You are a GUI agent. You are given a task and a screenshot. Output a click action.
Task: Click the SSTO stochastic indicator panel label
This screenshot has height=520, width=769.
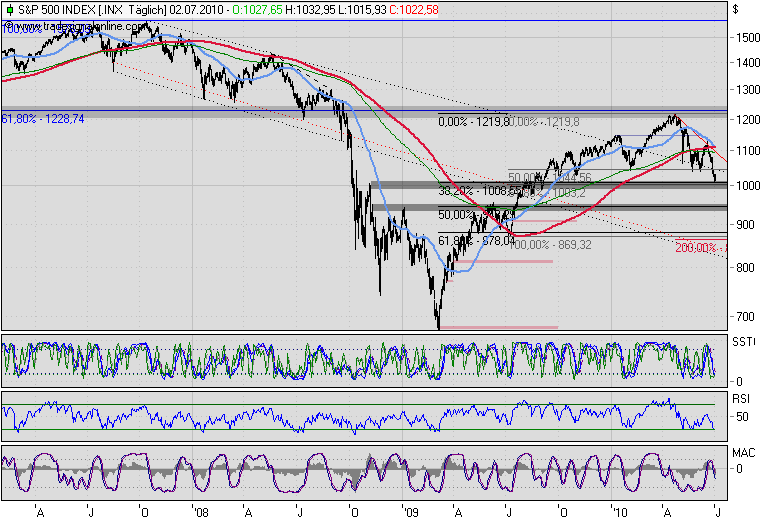click(x=743, y=342)
